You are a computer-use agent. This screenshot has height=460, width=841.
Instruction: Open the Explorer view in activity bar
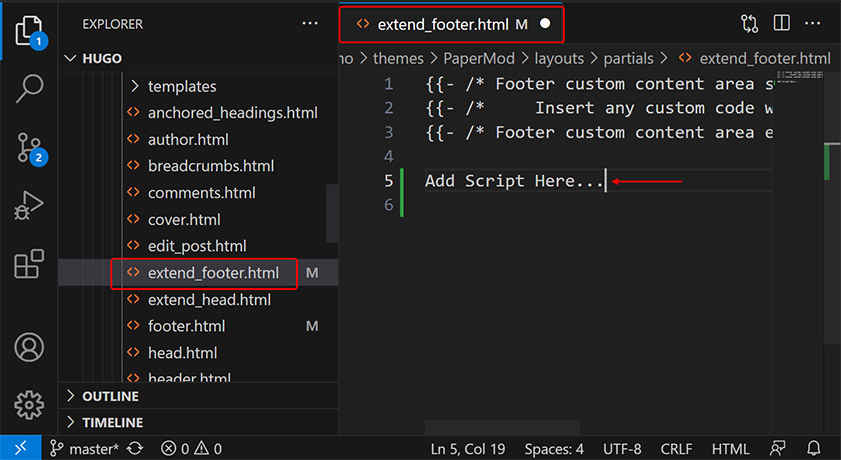coord(29,30)
